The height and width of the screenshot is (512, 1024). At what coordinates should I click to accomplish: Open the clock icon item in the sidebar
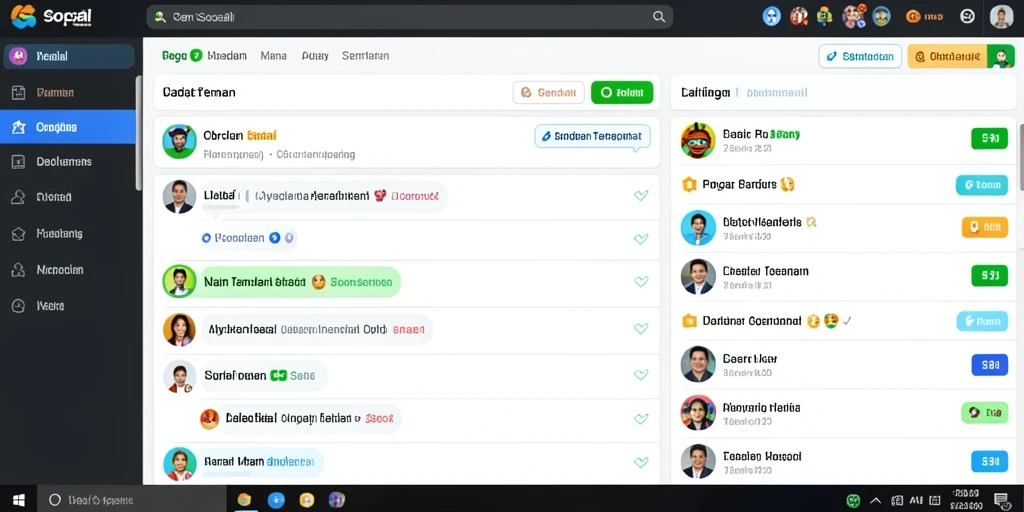click(69, 305)
